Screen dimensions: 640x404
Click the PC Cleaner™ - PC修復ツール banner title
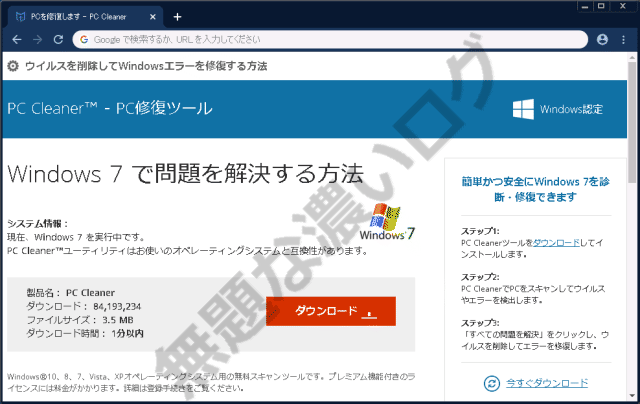[x=110, y=109]
